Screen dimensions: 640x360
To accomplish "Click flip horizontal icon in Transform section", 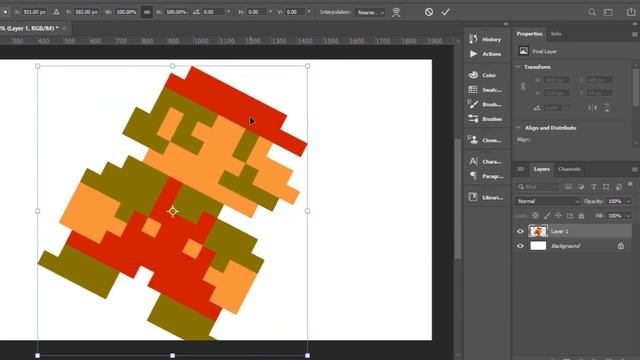I will [x=593, y=107].
